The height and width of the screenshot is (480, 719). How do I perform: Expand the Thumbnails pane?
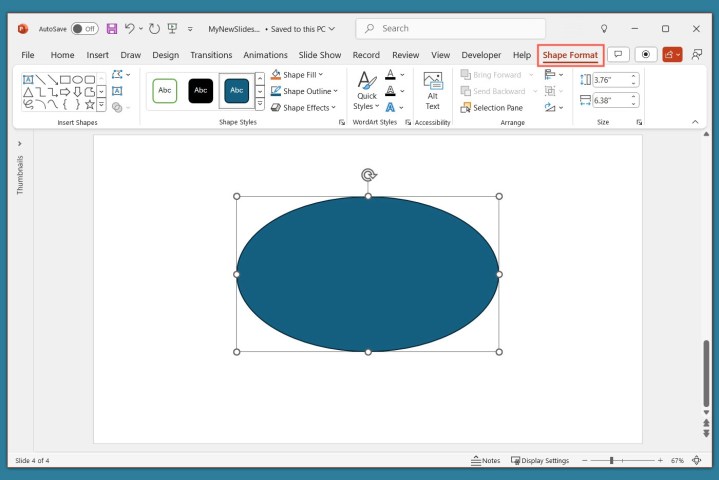point(20,143)
